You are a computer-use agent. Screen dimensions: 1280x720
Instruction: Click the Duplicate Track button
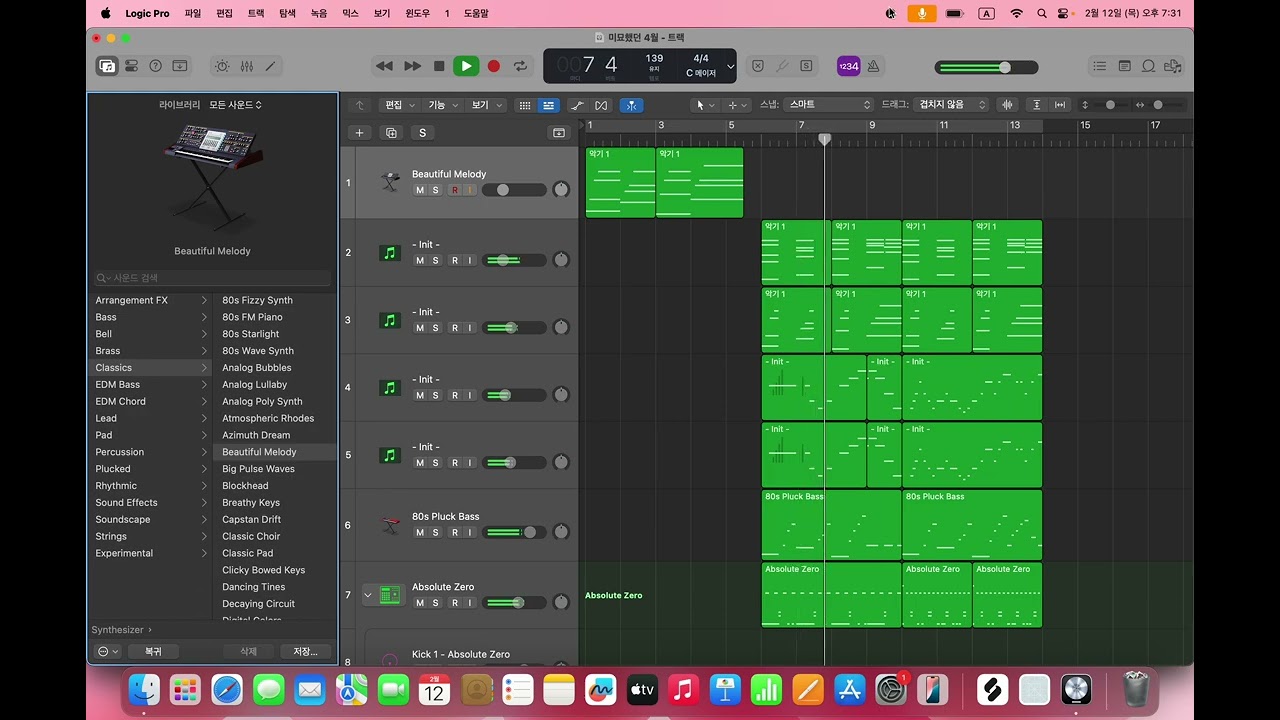coord(391,133)
